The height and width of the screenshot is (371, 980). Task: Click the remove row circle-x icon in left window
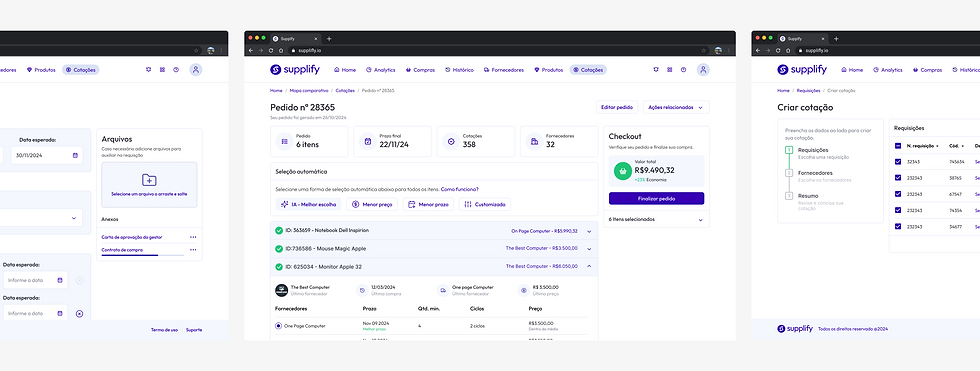click(x=79, y=314)
